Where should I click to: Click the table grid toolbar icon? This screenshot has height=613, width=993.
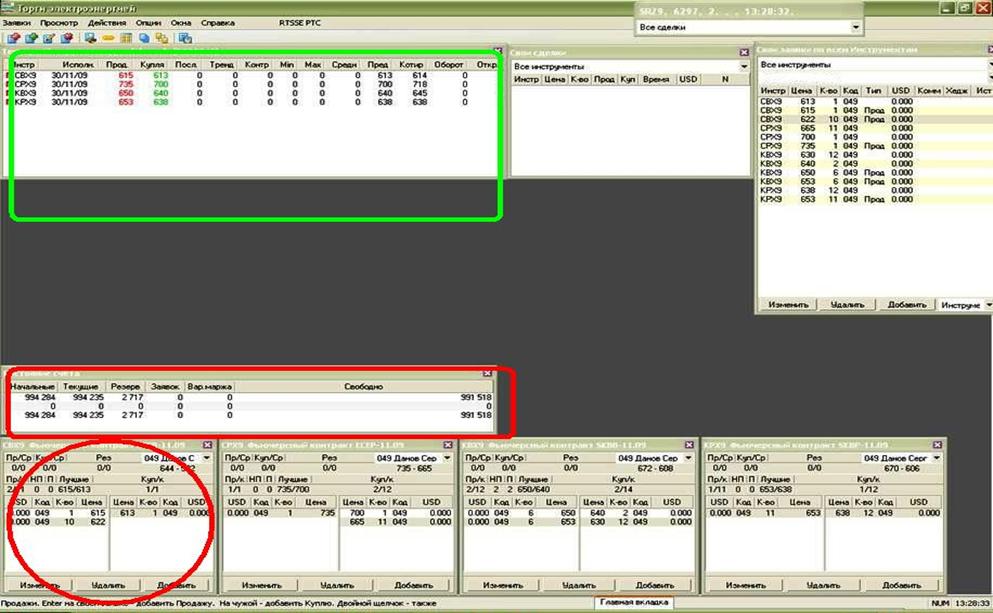(x=126, y=38)
